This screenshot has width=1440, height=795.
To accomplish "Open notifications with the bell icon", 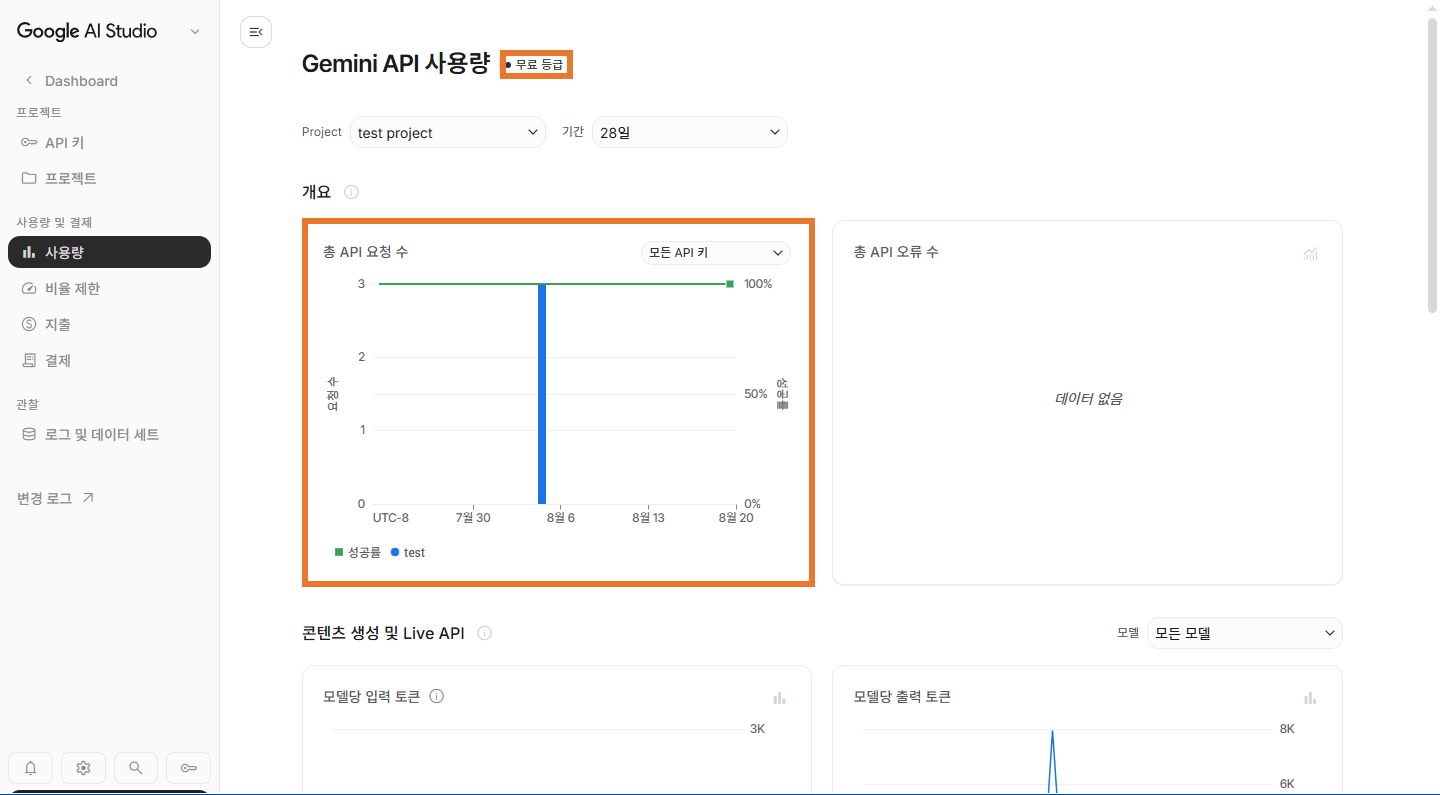I will point(31,768).
